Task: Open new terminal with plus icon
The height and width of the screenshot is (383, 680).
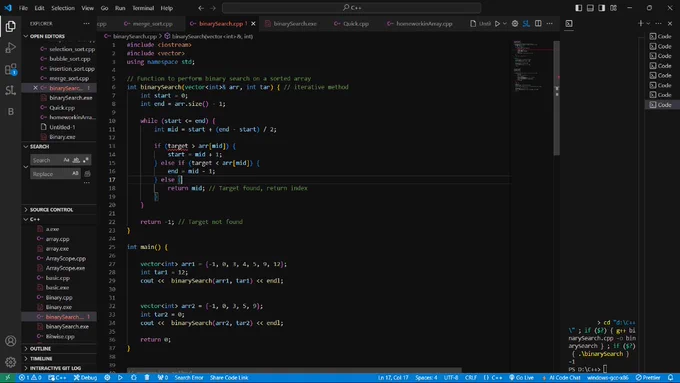Action: 640,23
